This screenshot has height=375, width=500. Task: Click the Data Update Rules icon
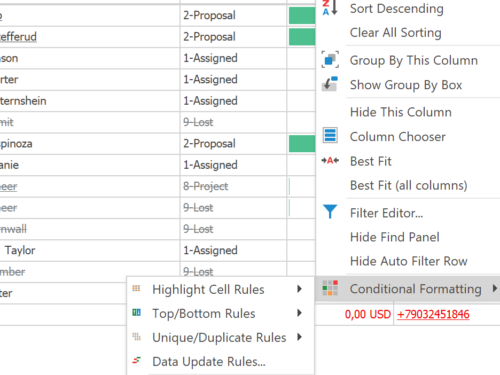136,360
